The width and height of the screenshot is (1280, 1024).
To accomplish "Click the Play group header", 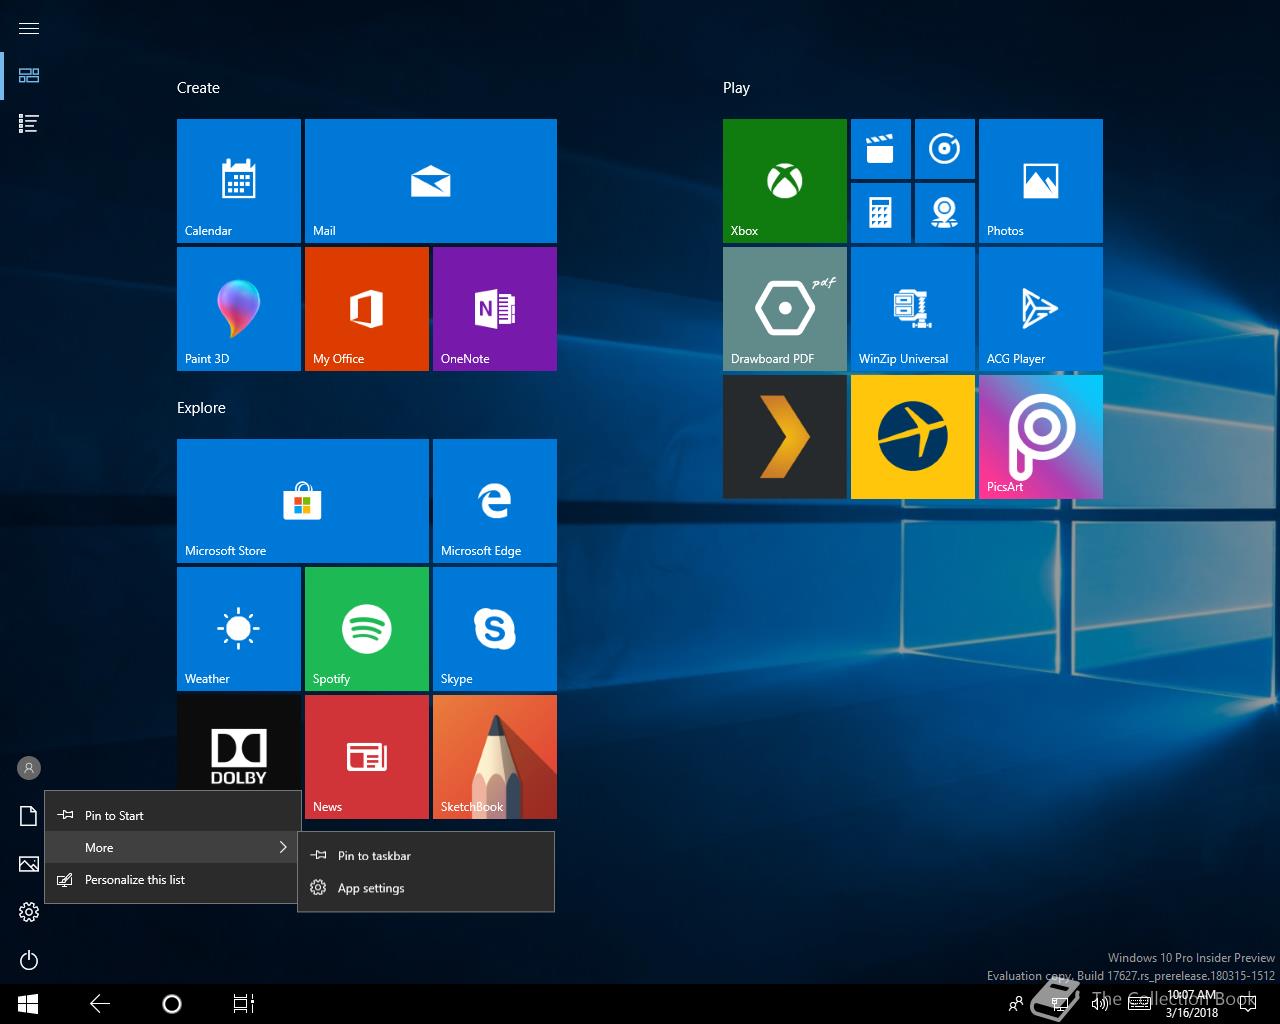I will [x=736, y=88].
